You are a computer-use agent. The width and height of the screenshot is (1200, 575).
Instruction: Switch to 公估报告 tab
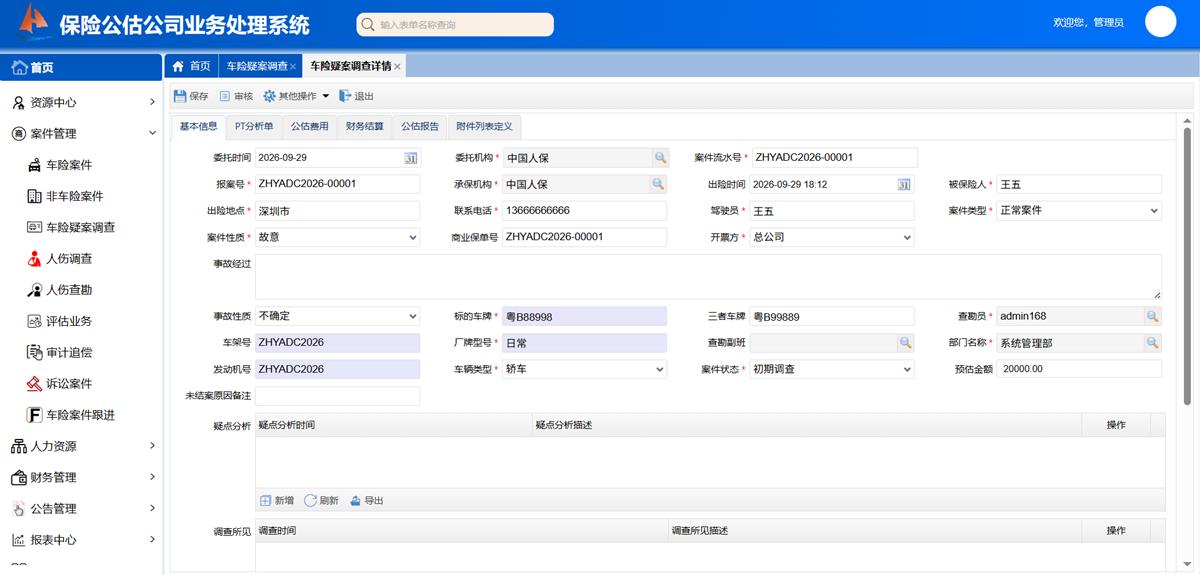pos(420,127)
